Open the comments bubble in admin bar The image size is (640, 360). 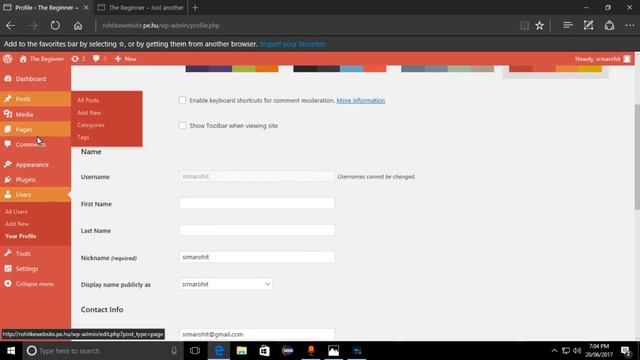(x=96, y=59)
